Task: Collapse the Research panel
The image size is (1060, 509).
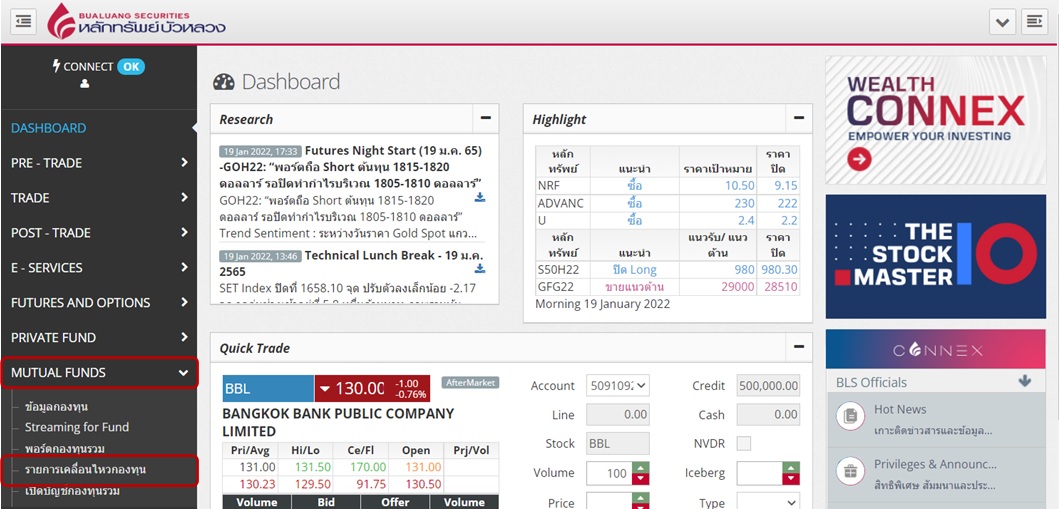Action: (x=486, y=118)
